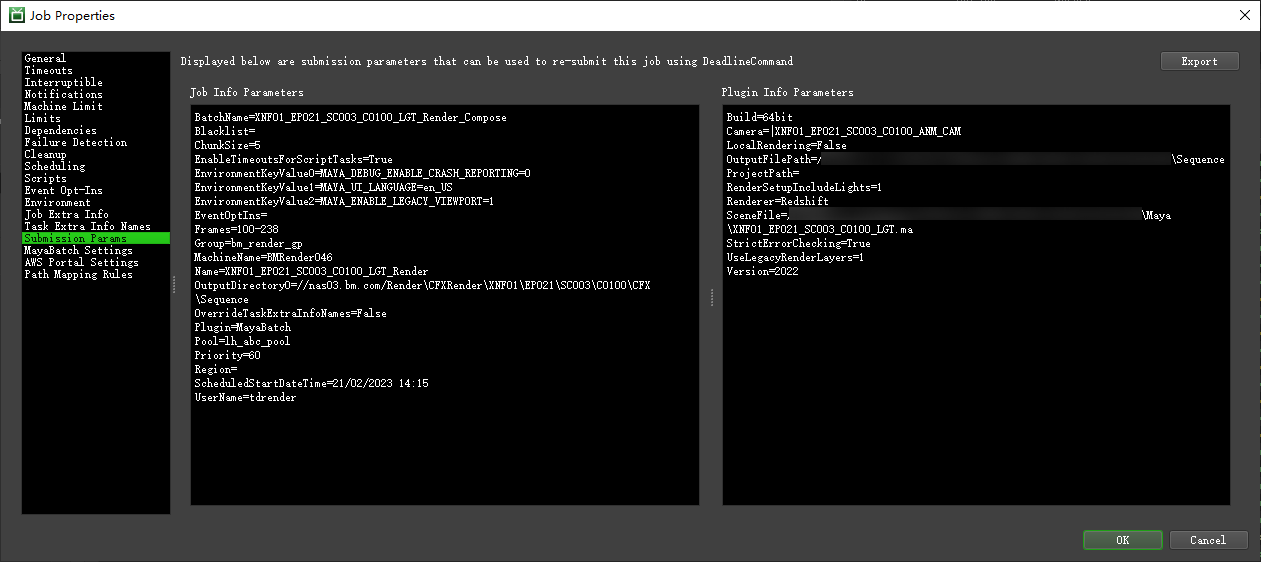Click the Deadline app icon in title bar
The width and height of the screenshot is (1261, 562).
point(16,15)
